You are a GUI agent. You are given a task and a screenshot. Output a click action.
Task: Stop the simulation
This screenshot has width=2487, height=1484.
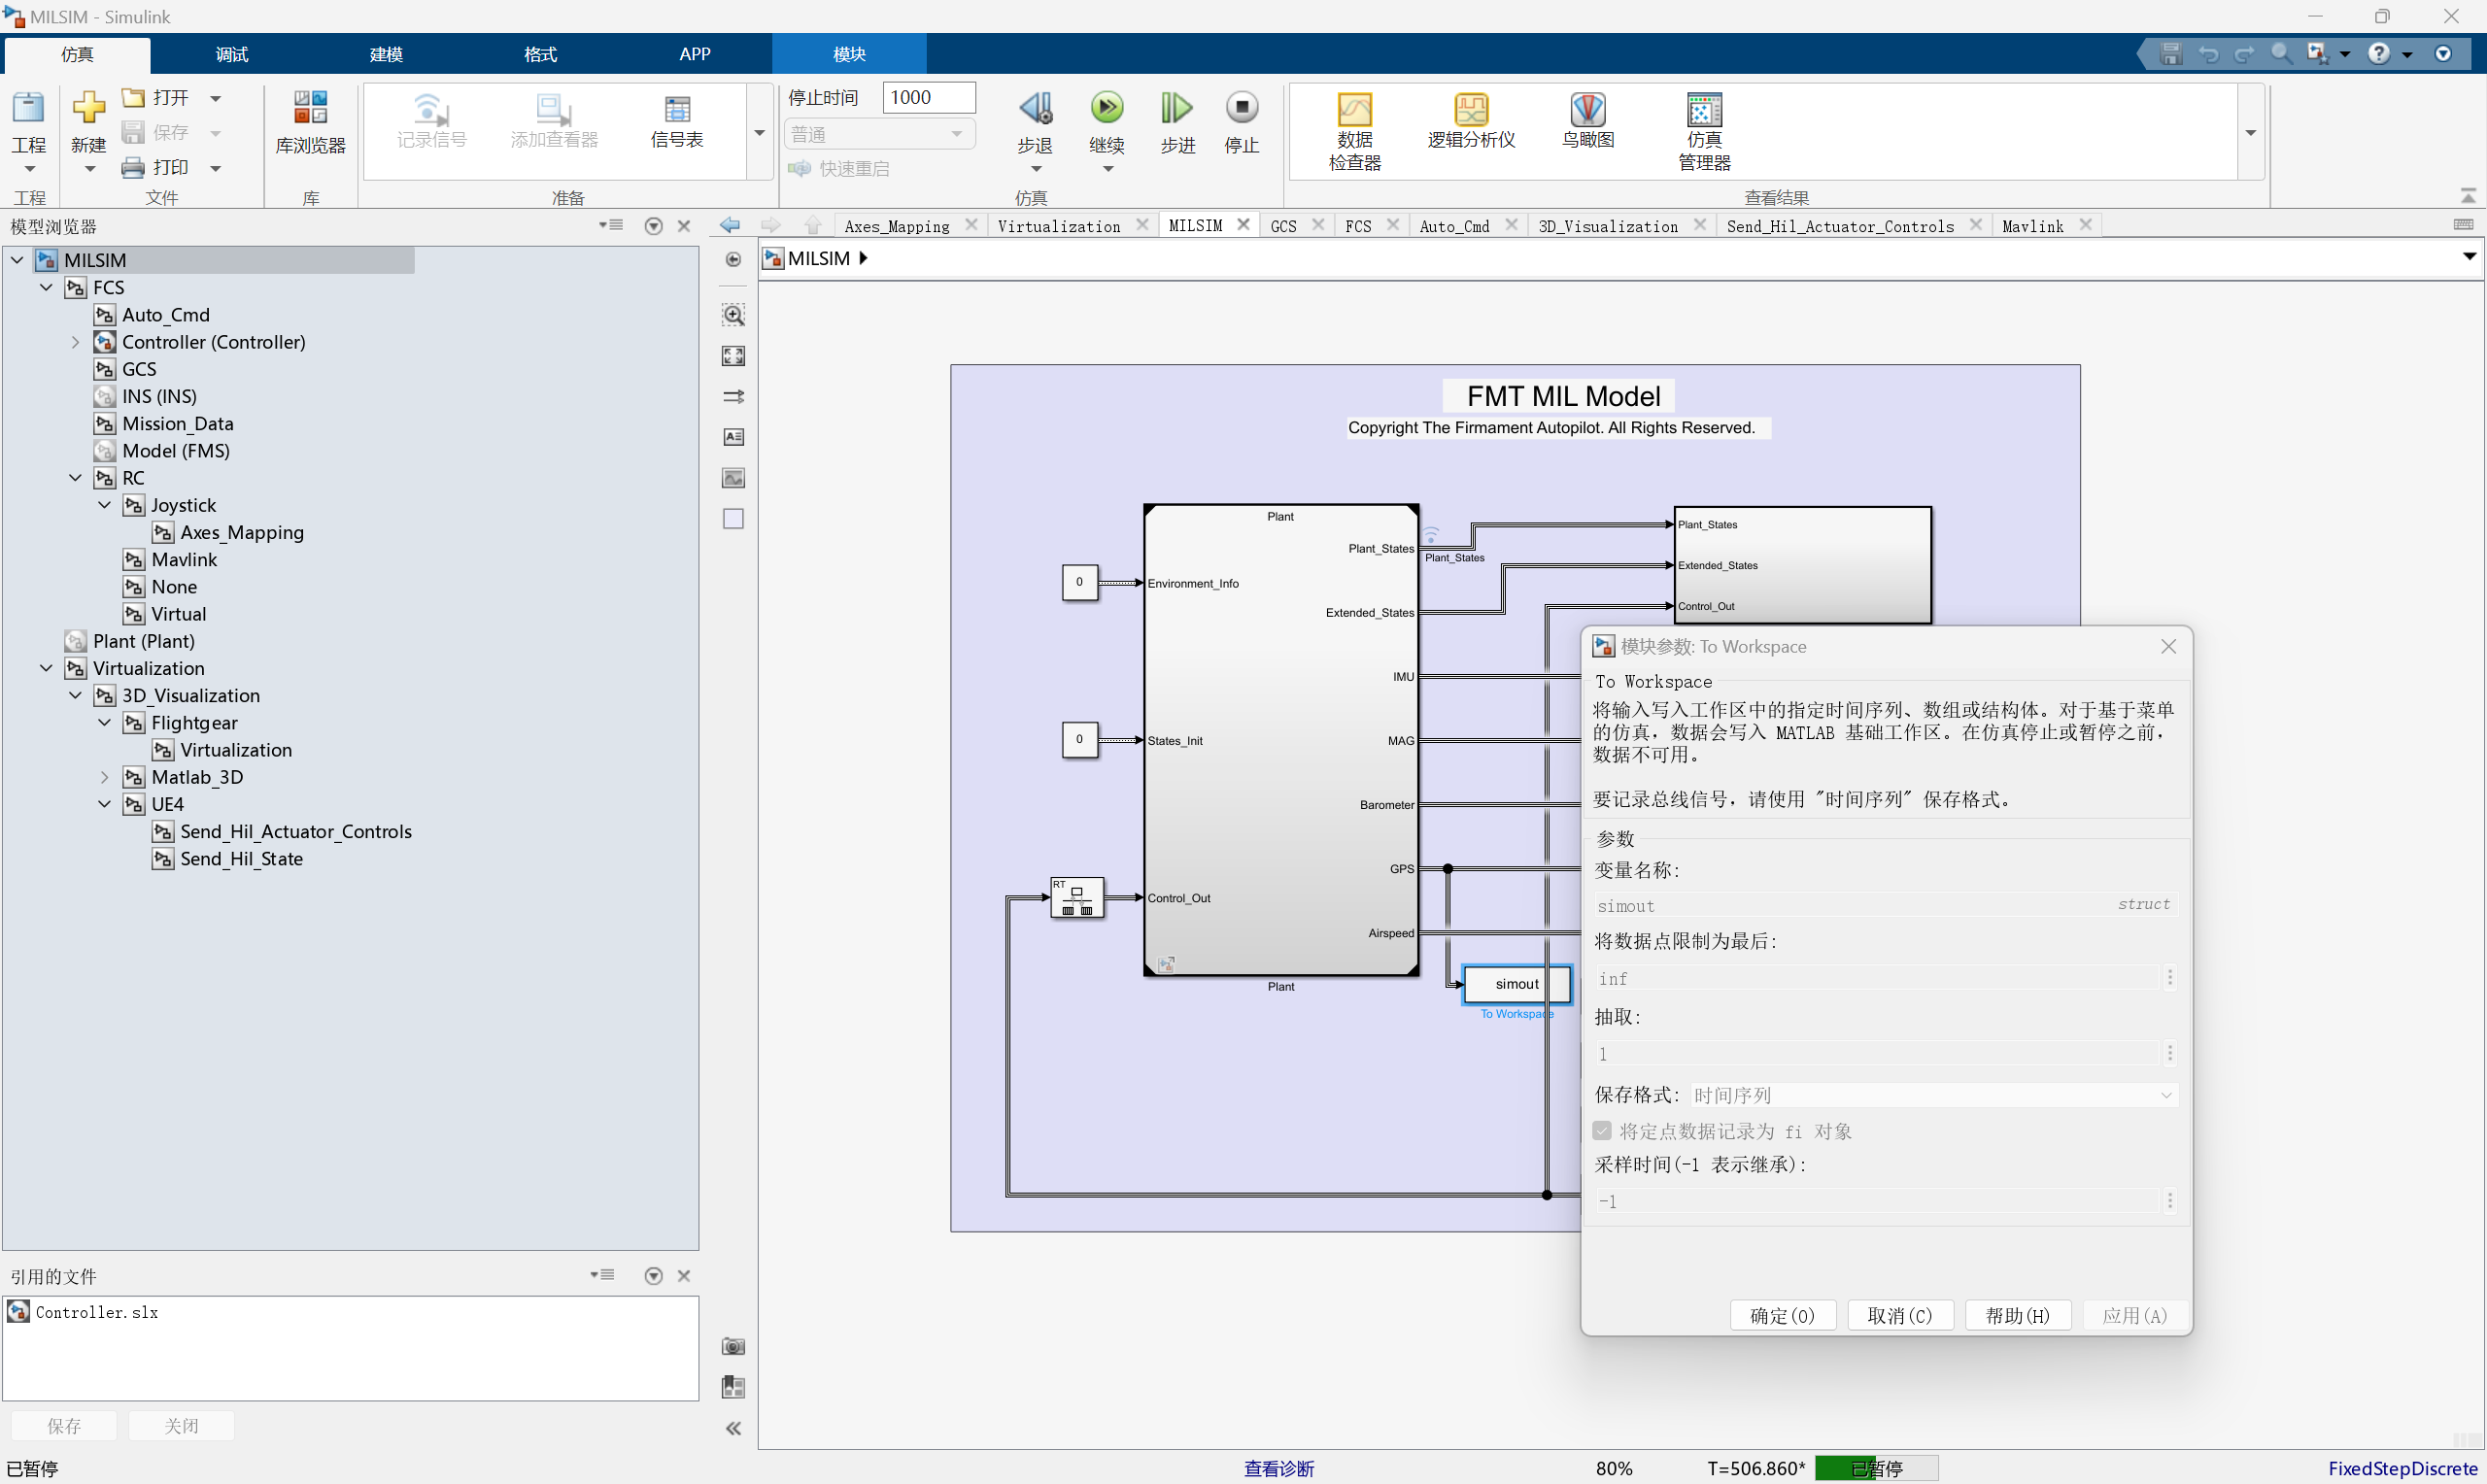(1241, 107)
